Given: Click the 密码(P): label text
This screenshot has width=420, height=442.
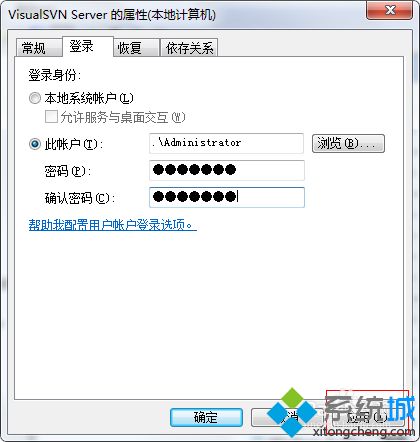Looking at the screenshot, I should 68,171.
